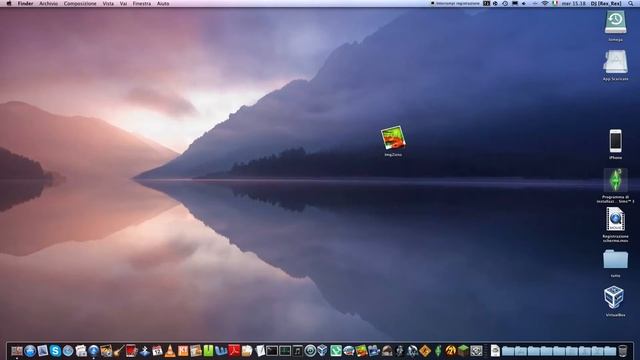640x360 pixels.
Task: Select the VirtualBox desktop icon
Action: (614, 297)
